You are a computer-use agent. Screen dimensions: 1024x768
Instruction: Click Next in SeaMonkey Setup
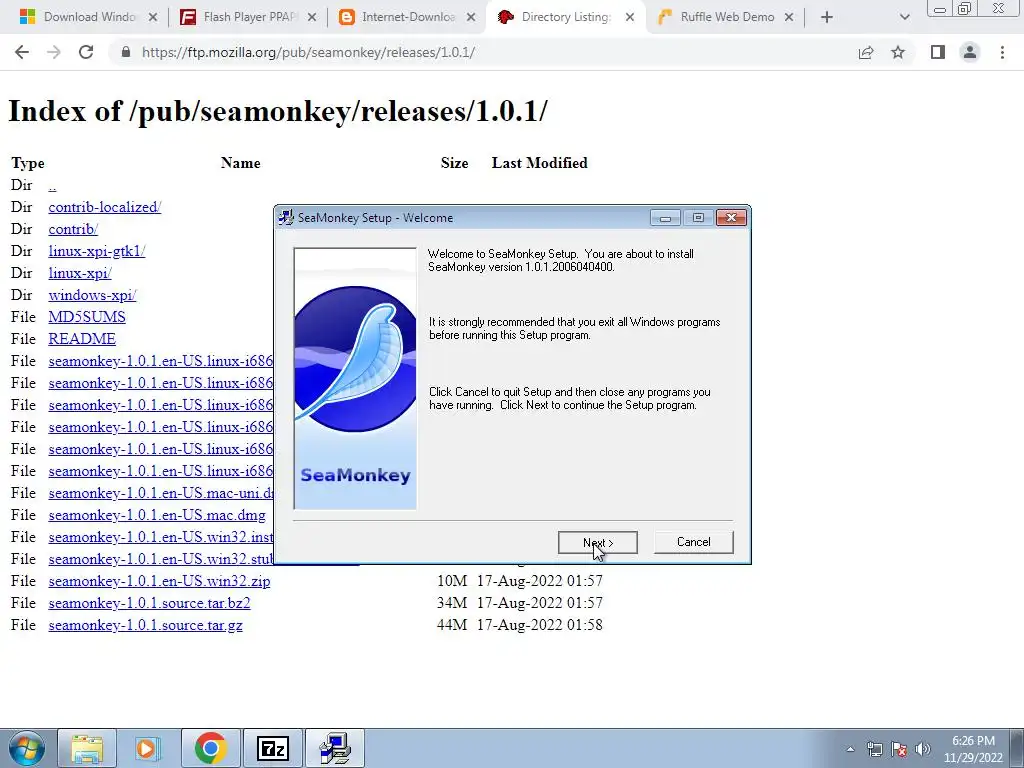[x=598, y=543]
